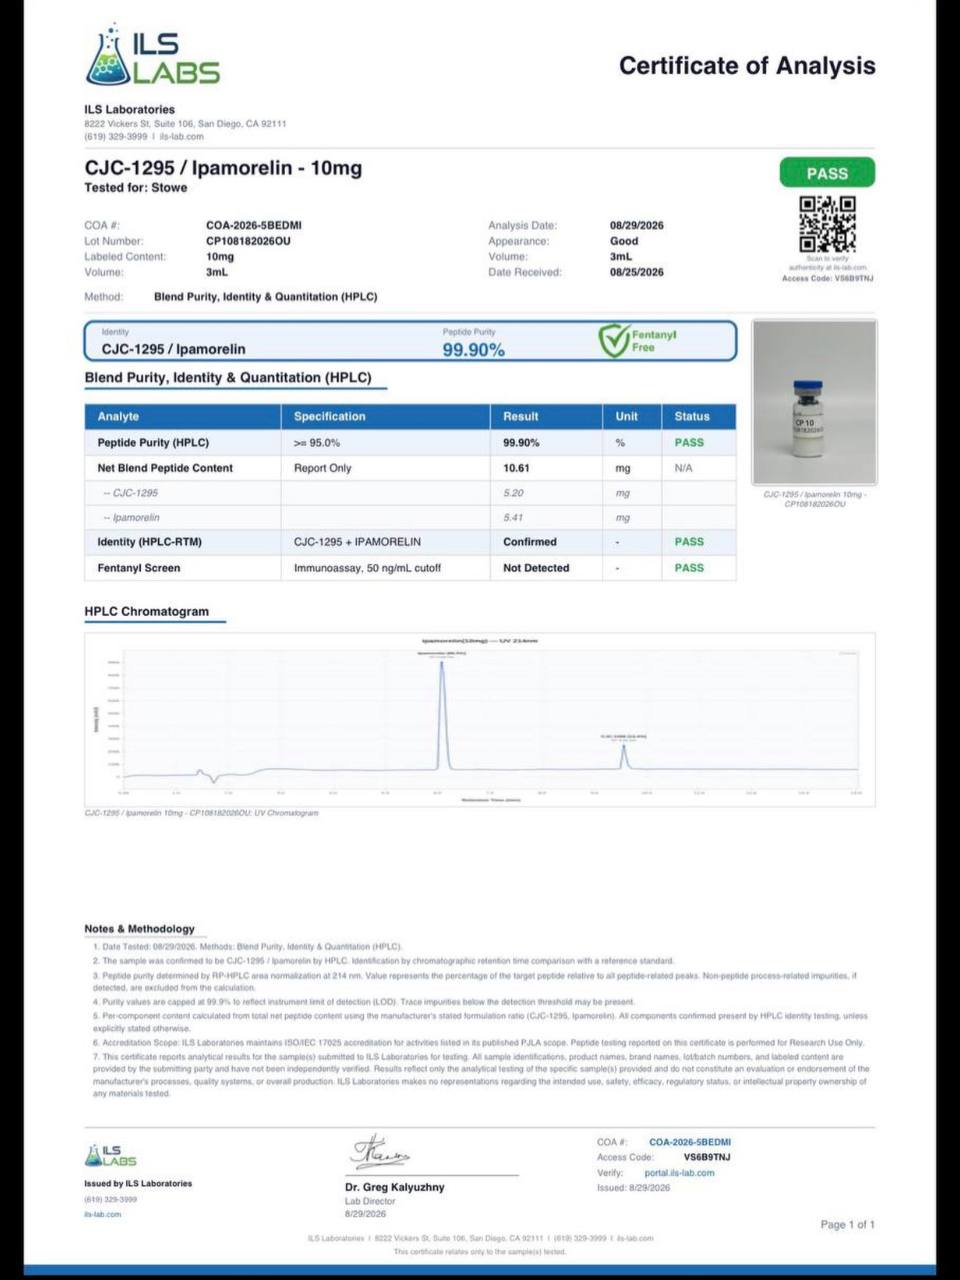
Task: Click the 'N/A' status cell
Action: pos(684,468)
